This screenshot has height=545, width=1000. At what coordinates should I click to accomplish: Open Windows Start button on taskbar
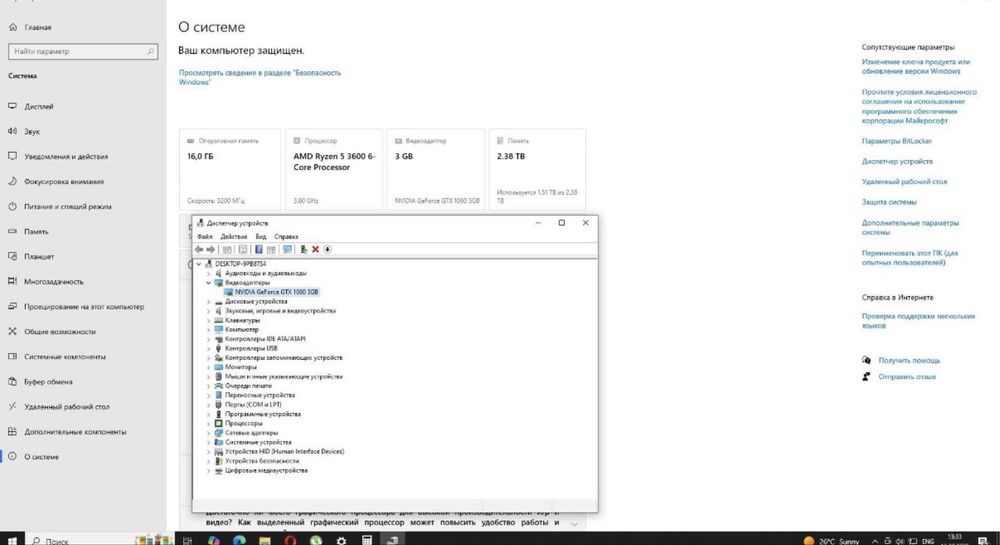pyautogui.click(x=12, y=541)
